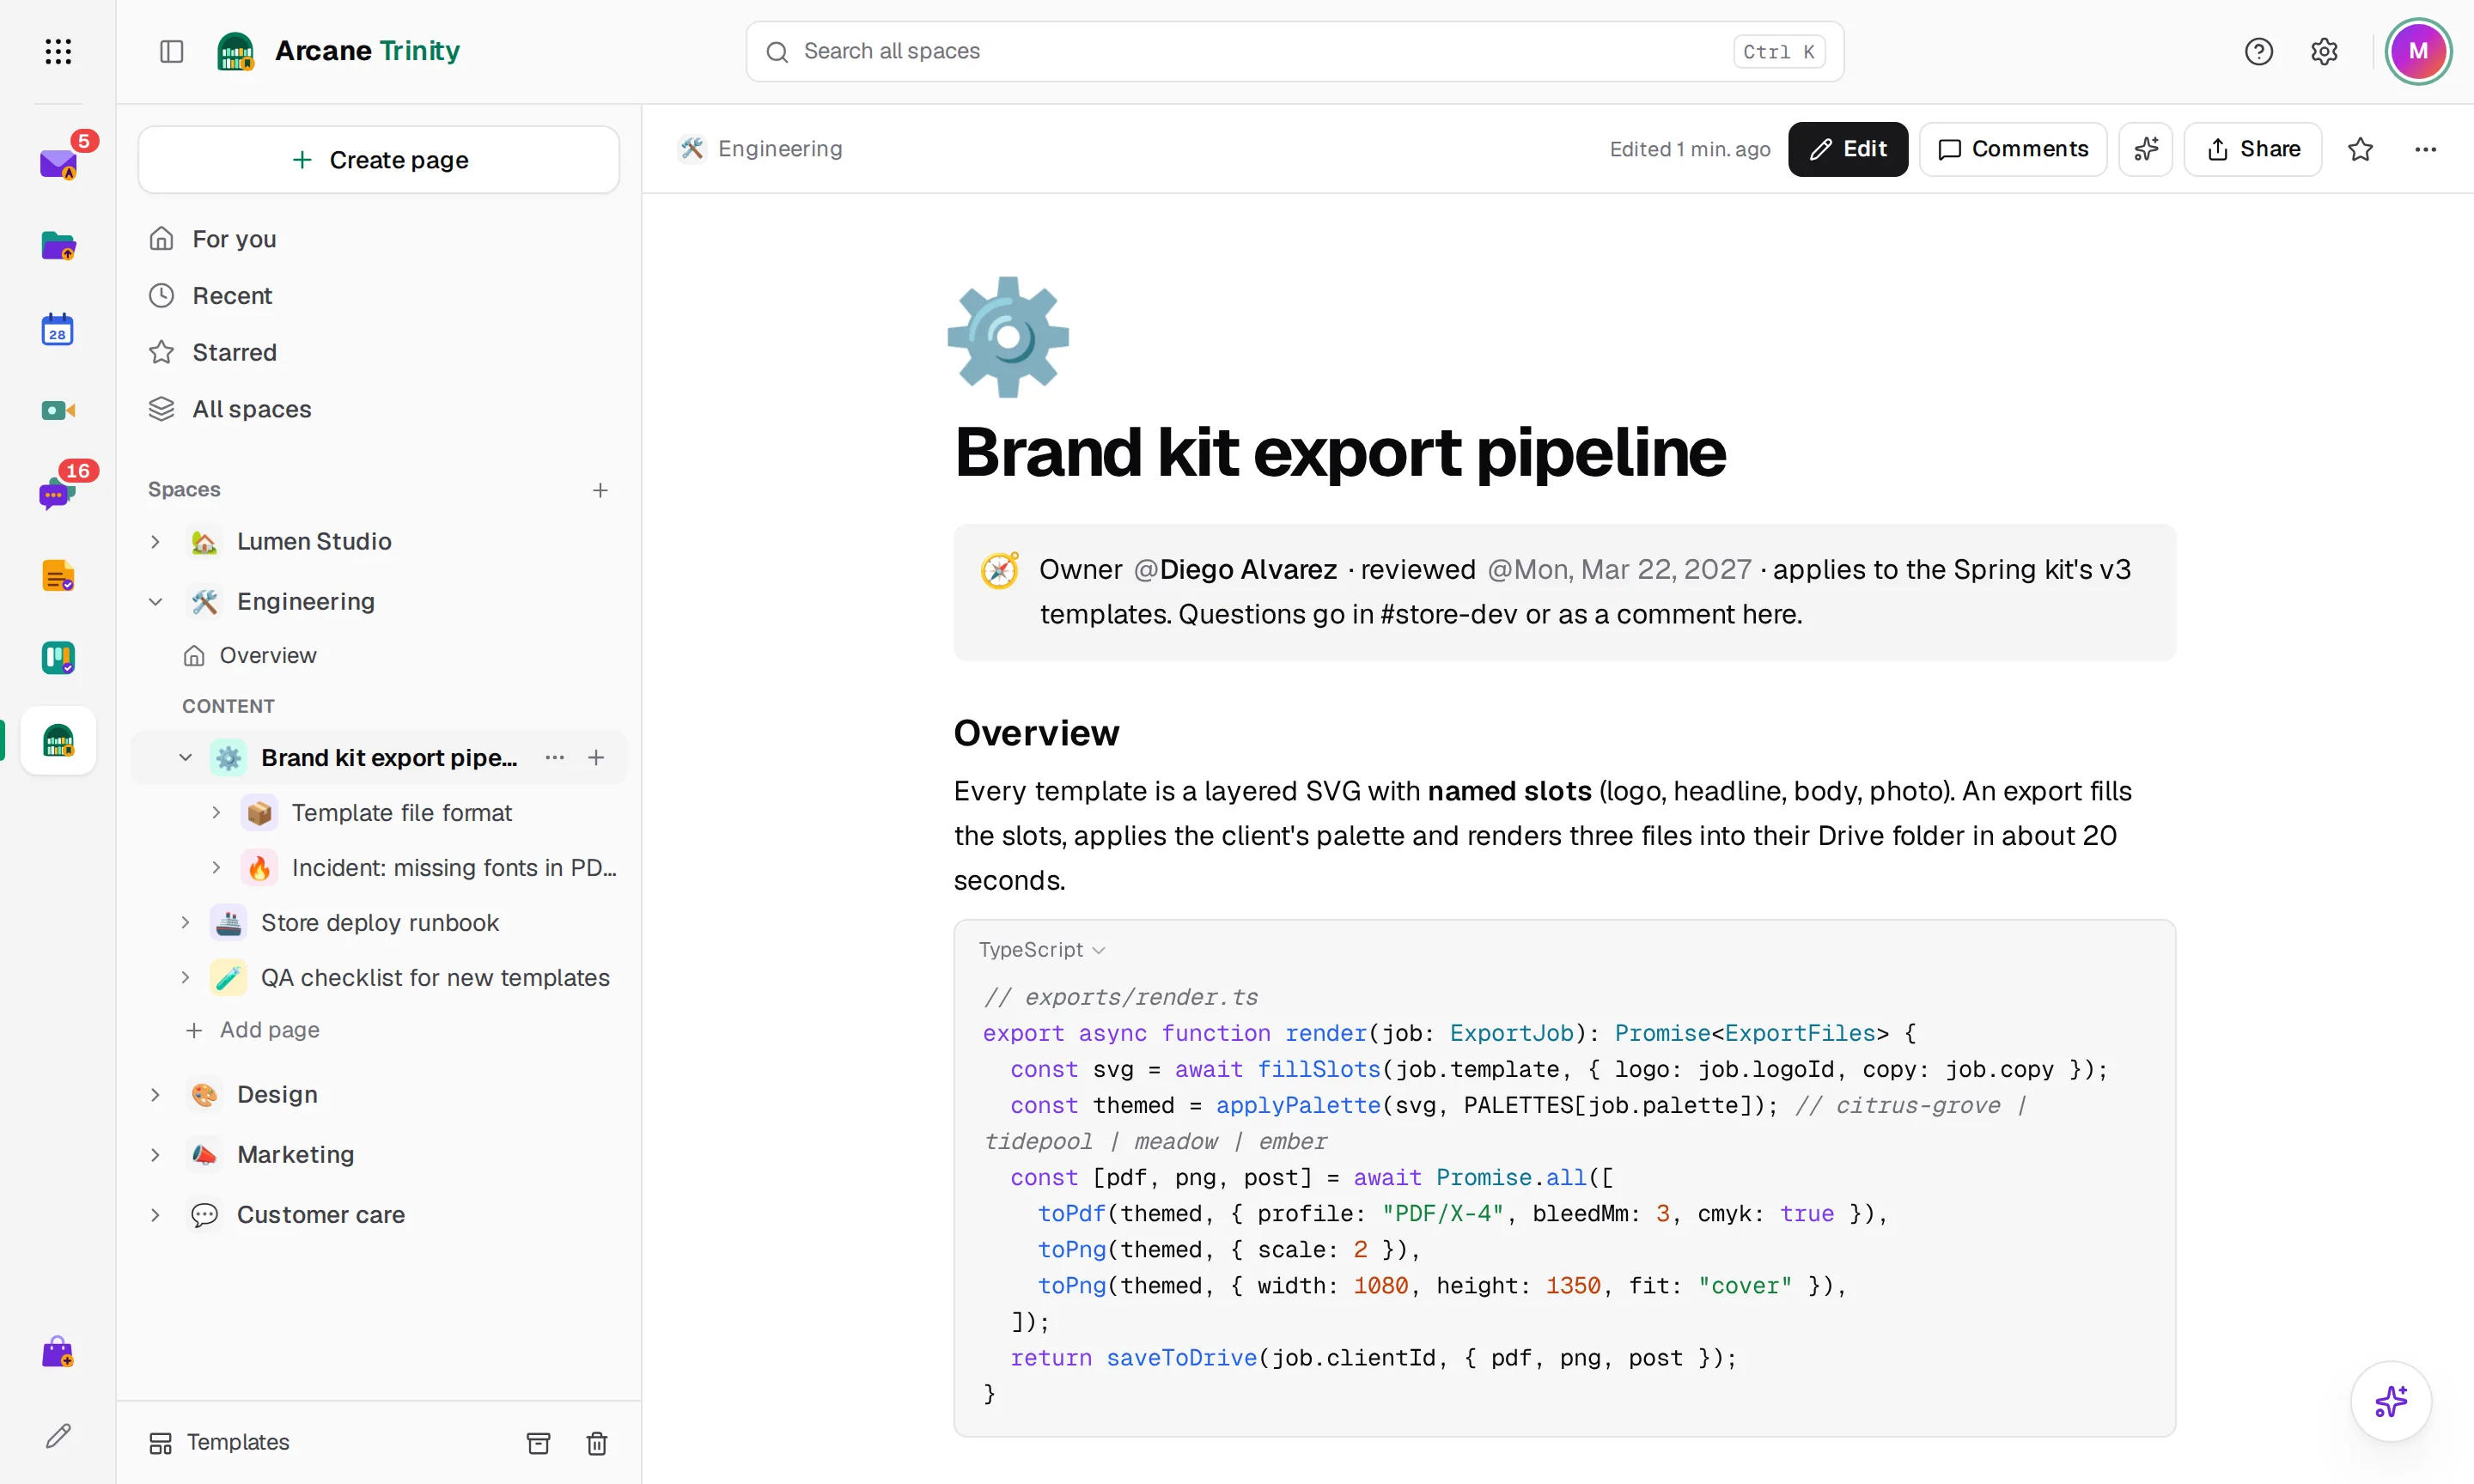Collapse Brand kit export pipeline tree
The height and width of the screenshot is (1484, 2474).
tap(185, 757)
